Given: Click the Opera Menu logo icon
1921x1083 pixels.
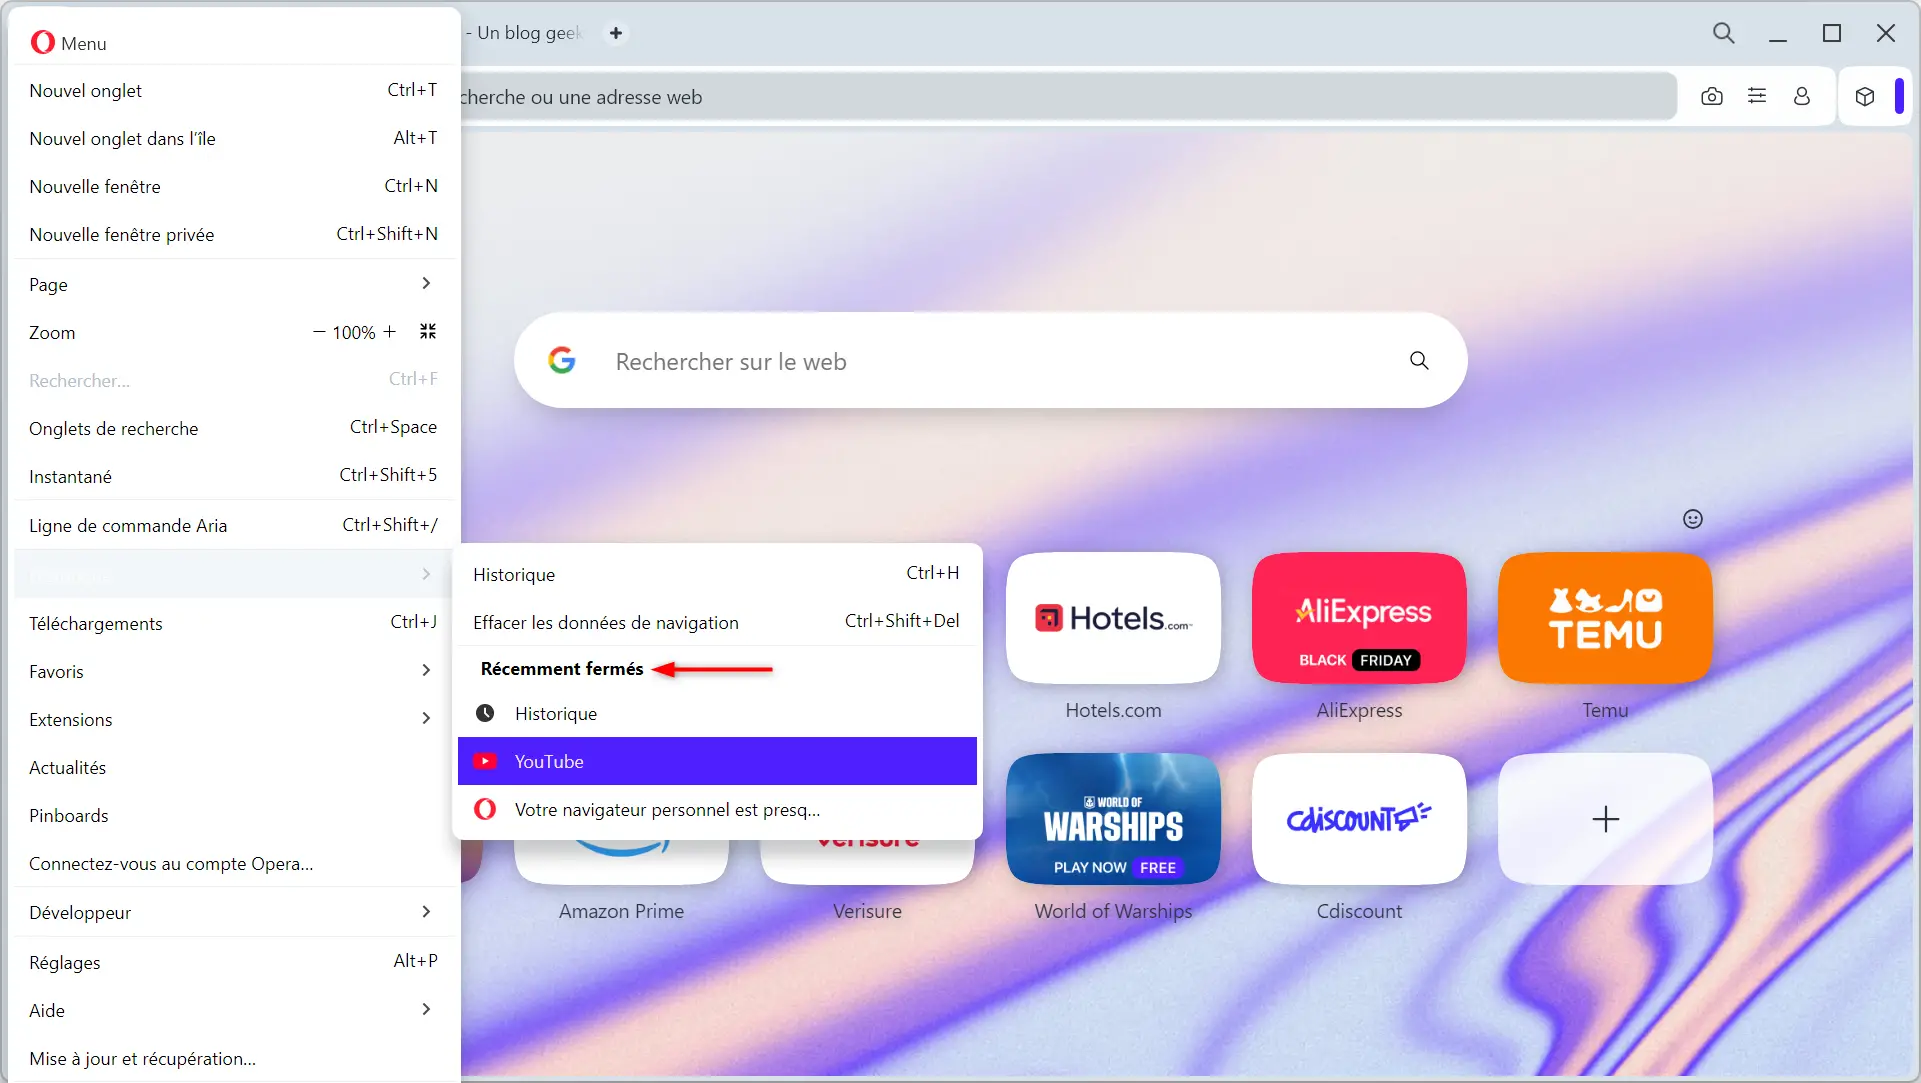Looking at the screenshot, I should click(x=42, y=42).
